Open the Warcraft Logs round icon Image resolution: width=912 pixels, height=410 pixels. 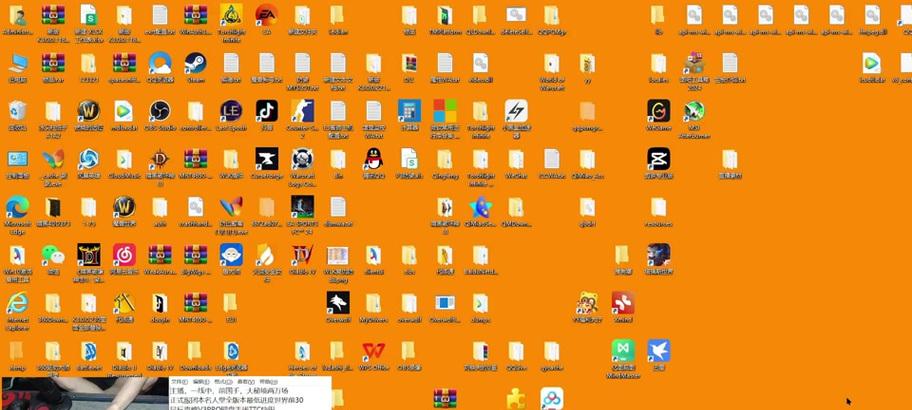[x=302, y=159]
